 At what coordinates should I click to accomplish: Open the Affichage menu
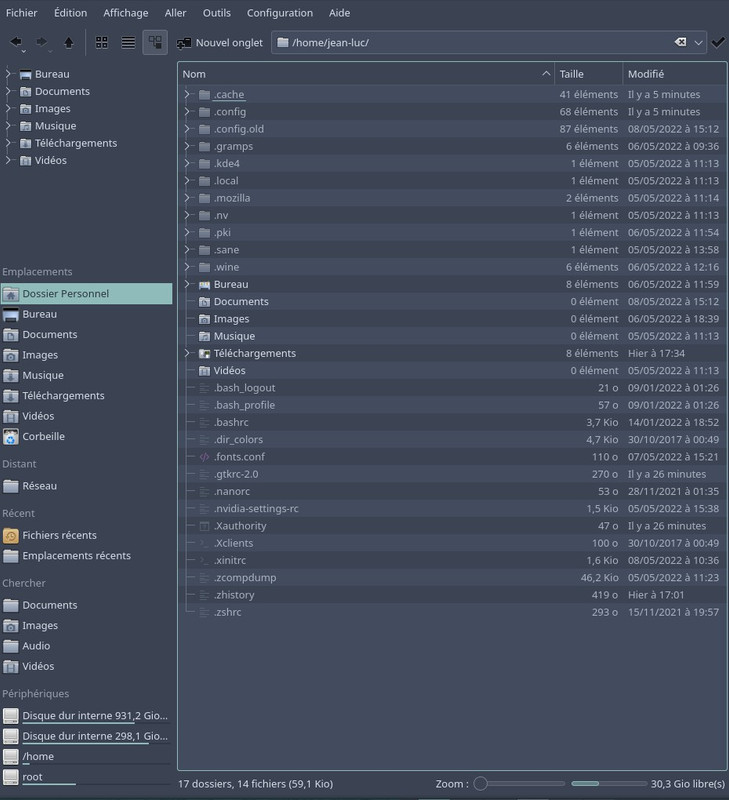click(125, 13)
